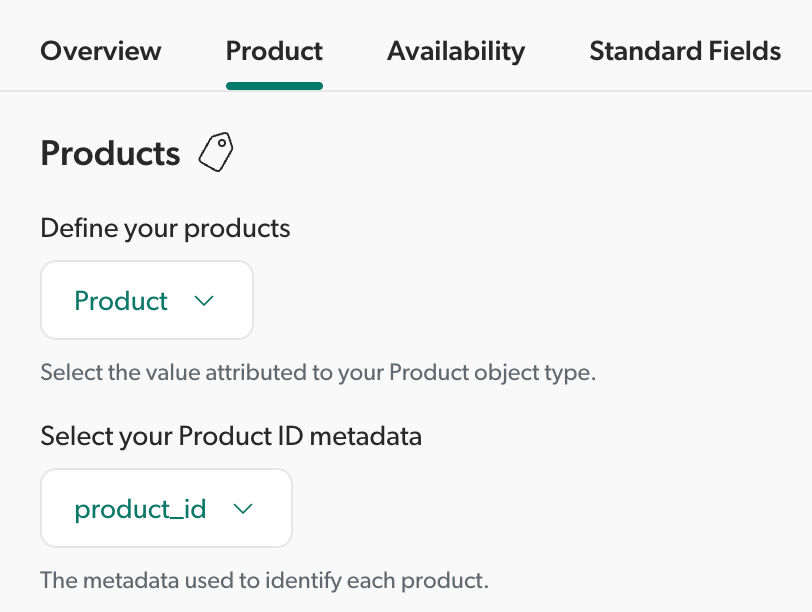The height and width of the screenshot is (612, 812).
Task: Click the Define your products label
Action: [164, 228]
